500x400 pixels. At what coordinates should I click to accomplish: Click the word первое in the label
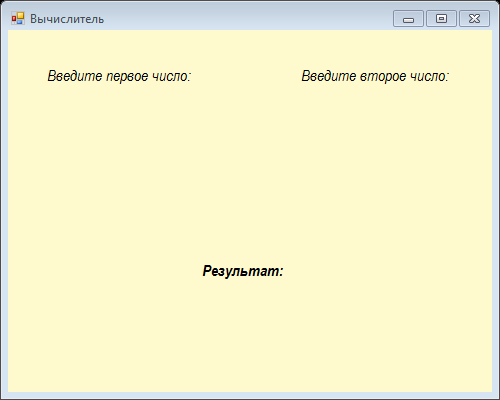127,76
